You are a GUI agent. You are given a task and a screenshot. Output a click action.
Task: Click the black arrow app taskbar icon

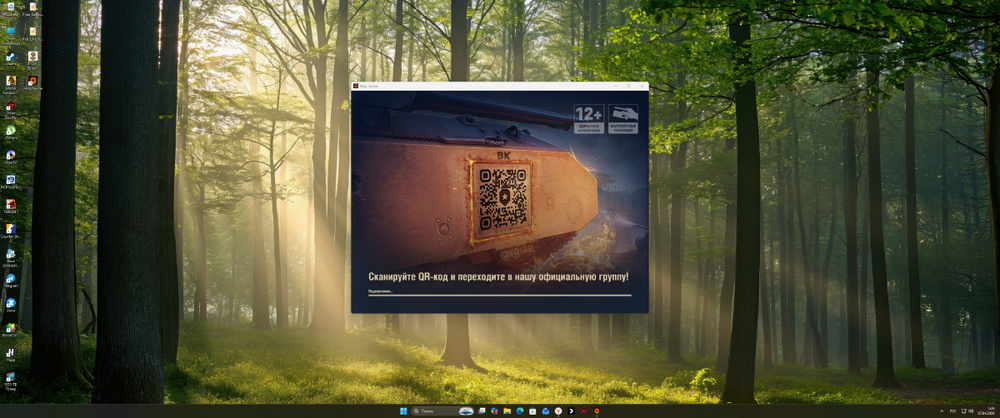pos(571,411)
